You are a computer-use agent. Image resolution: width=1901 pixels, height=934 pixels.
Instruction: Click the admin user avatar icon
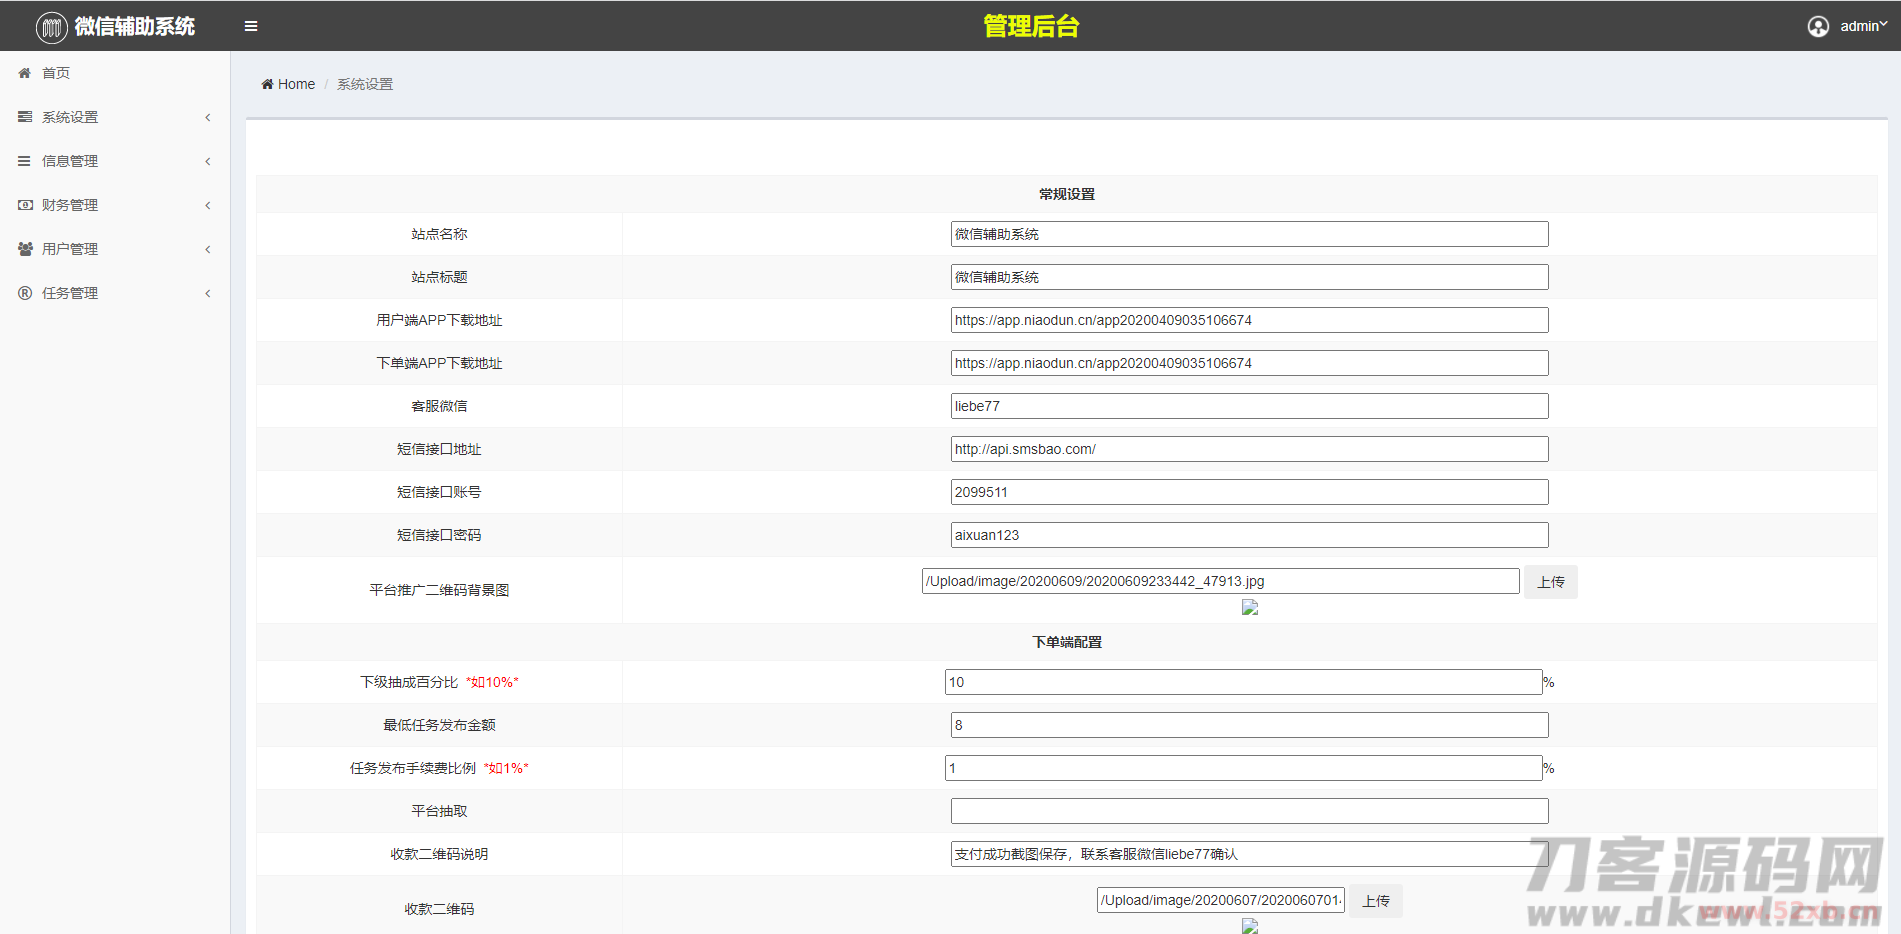1818,26
